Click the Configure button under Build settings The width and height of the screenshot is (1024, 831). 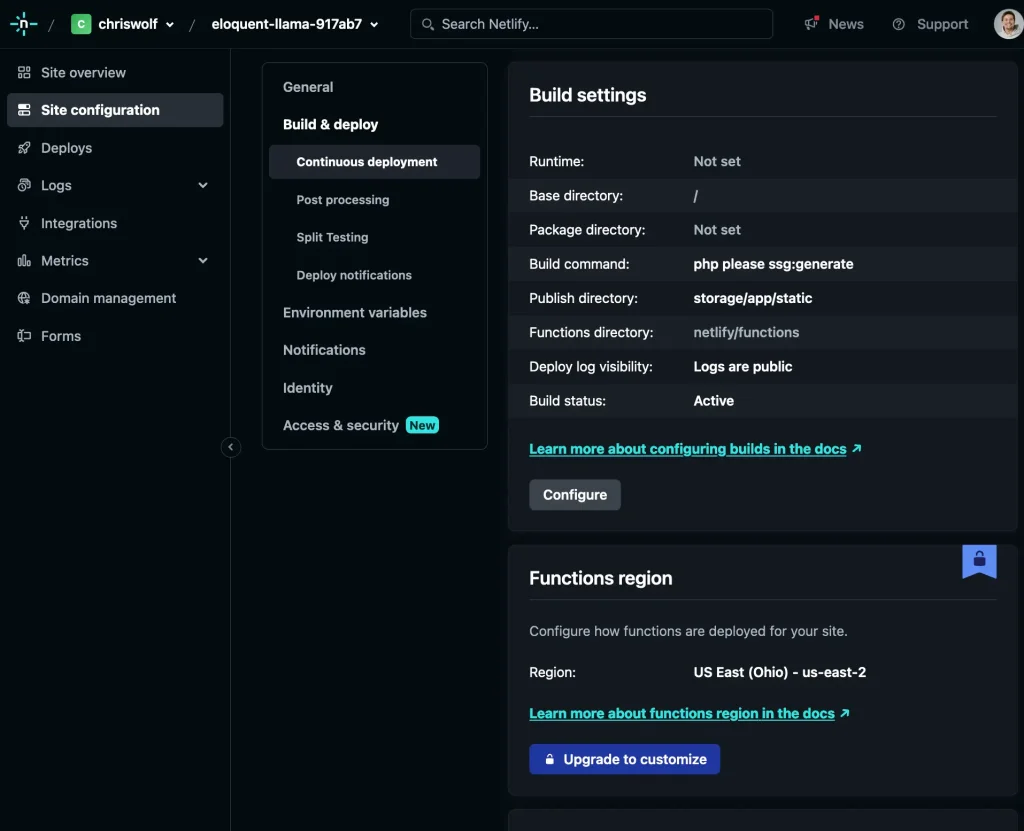tap(574, 494)
